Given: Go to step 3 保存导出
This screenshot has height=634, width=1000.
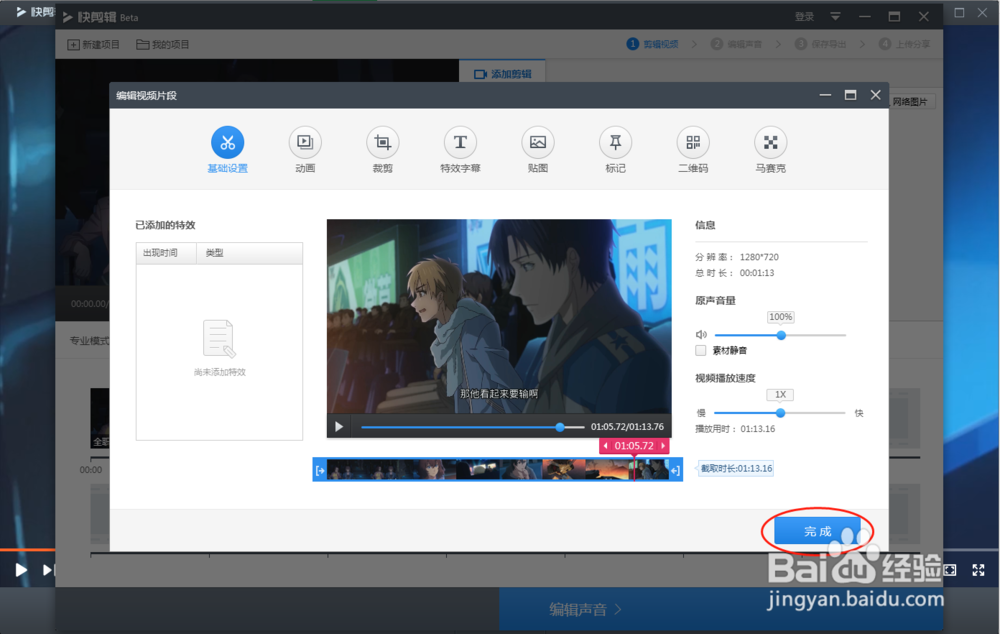Looking at the screenshot, I should pos(820,44).
